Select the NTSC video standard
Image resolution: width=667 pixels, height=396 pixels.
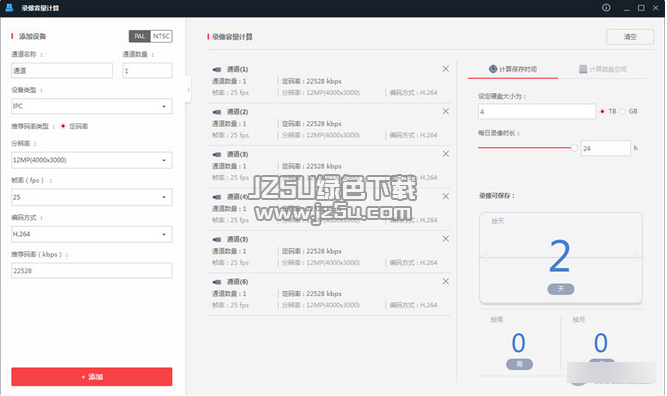tap(161, 36)
